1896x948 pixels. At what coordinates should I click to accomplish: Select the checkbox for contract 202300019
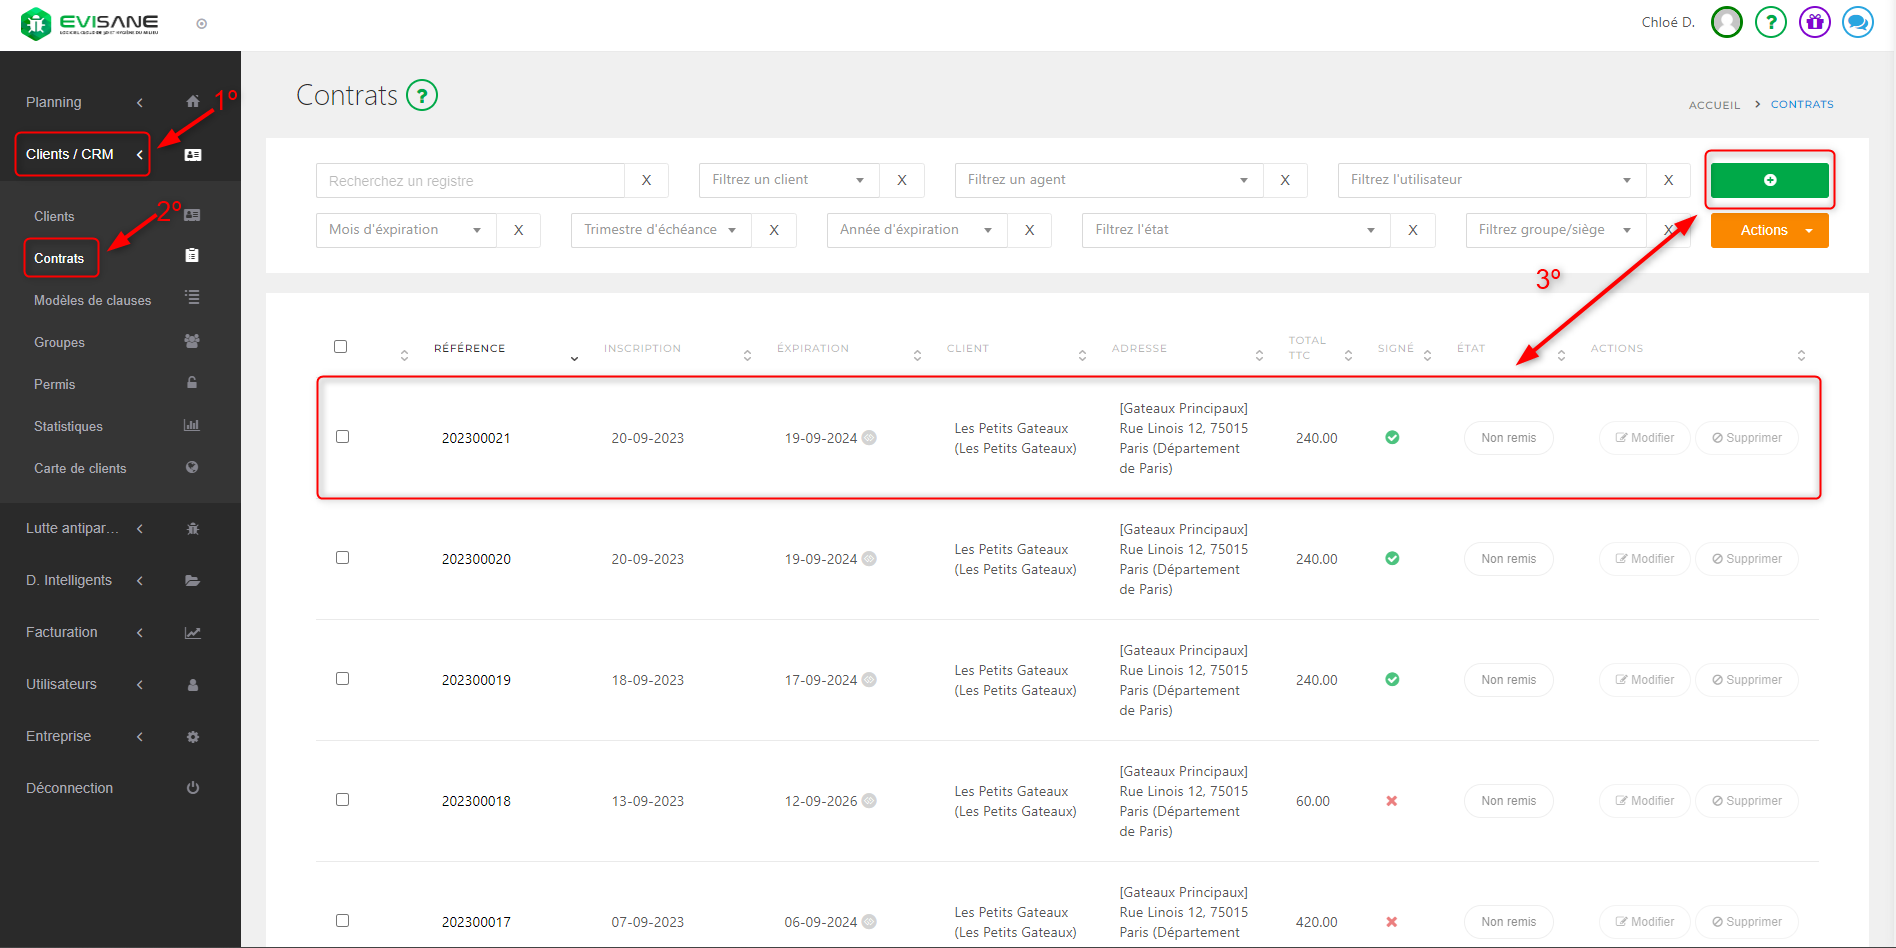pos(342,679)
